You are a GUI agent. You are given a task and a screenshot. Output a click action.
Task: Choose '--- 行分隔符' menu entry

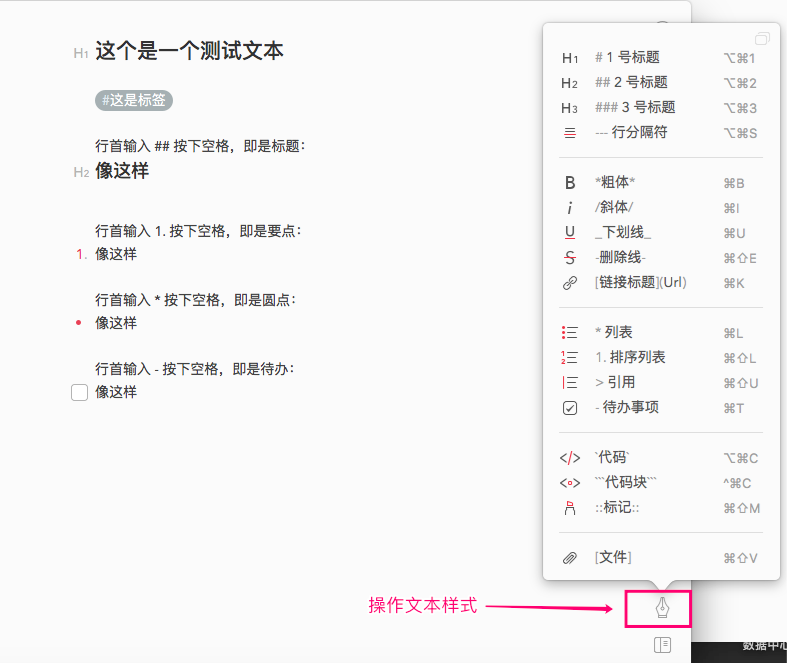pyautogui.click(x=631, y=132)
